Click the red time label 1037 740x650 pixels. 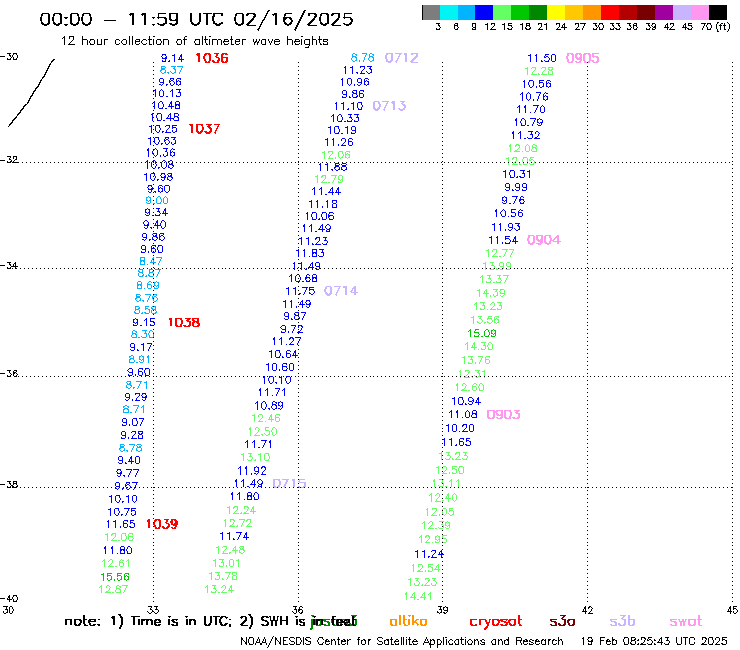coord(204,129)
